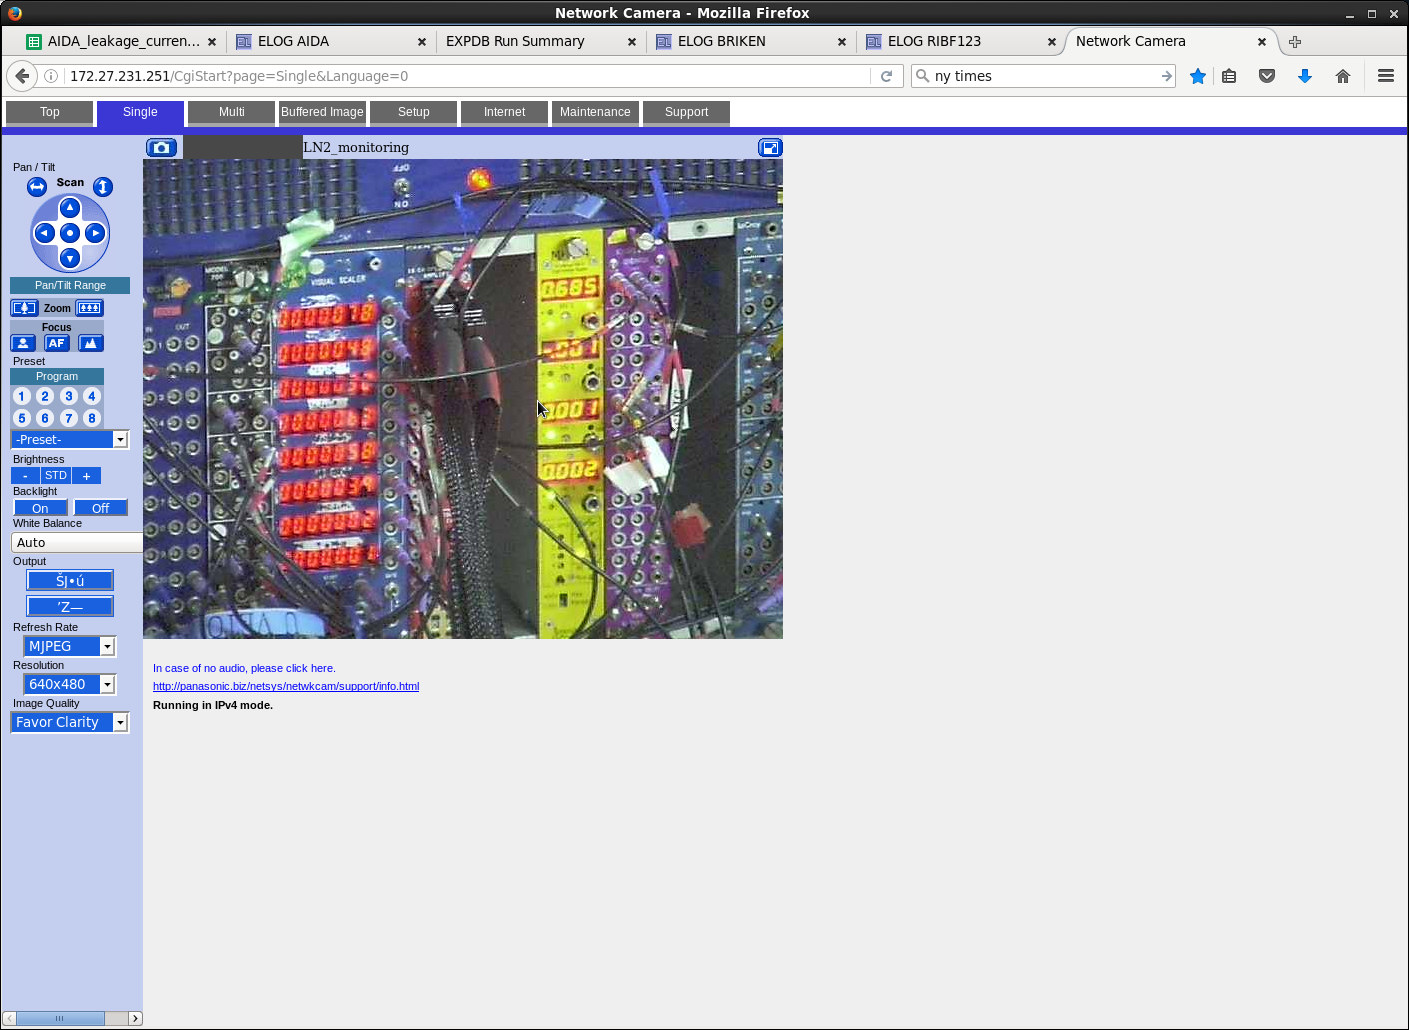The height and width of the screenshot is (1030, 1409).
Task: Switch to the Top page tab
Action: click(50, 112)
